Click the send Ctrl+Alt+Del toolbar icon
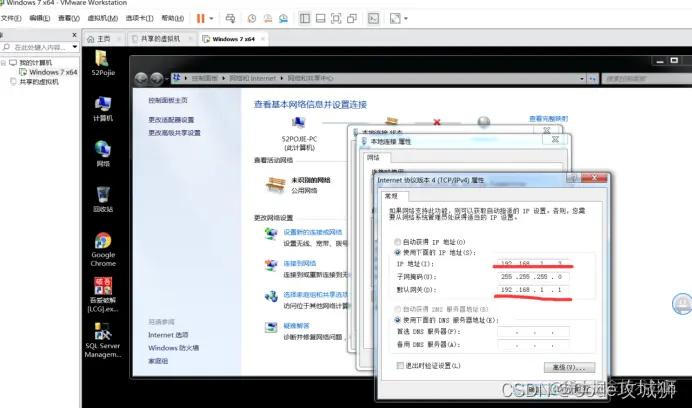The image size is (692, 409). pyautogui.click(x=230, y=19)
